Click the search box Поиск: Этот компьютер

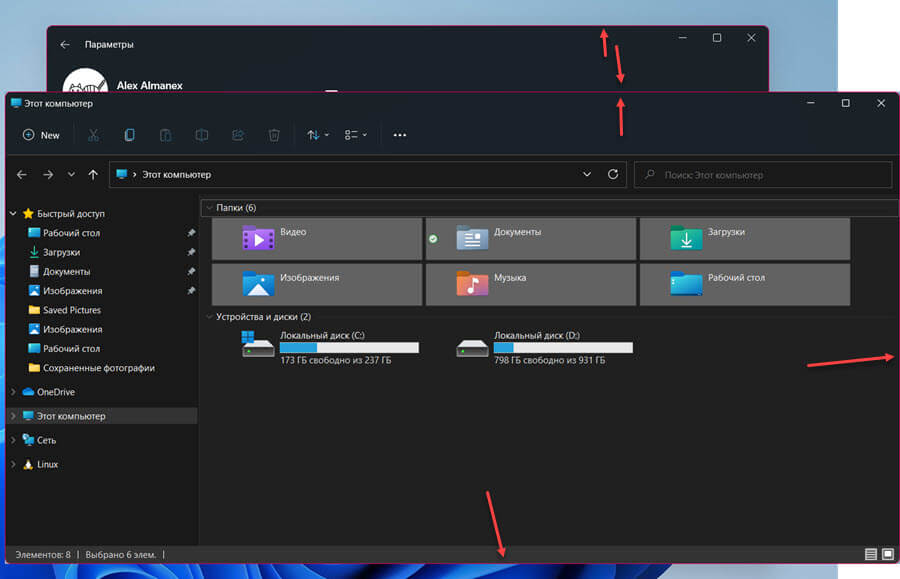pos(763,174)
